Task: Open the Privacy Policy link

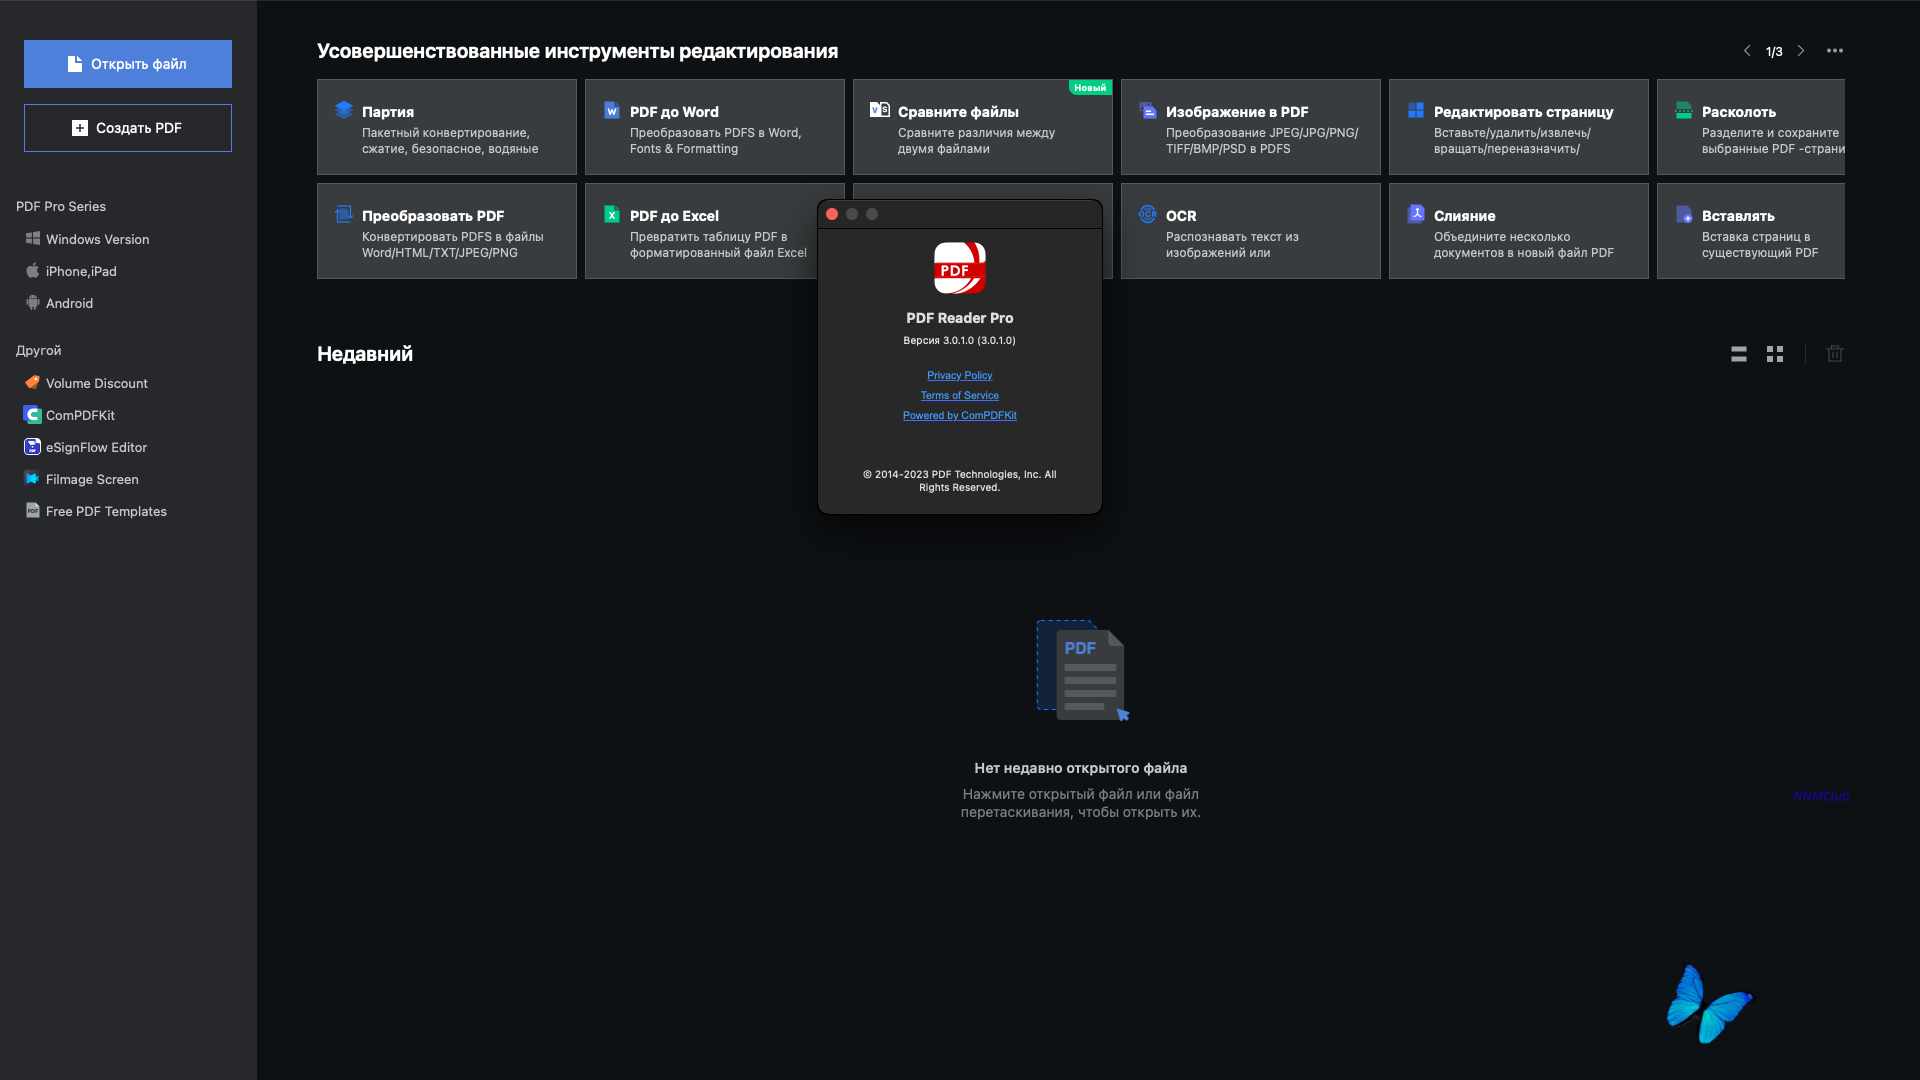Action: click(960, 376)
